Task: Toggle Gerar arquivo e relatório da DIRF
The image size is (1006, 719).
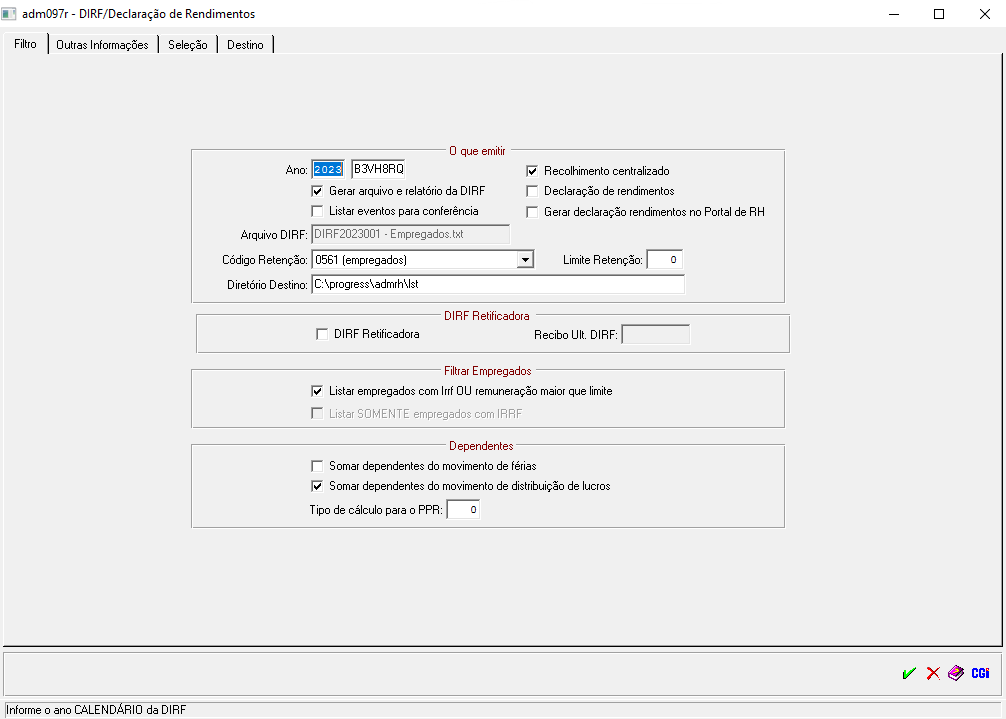Action: [x=317, y=191]
